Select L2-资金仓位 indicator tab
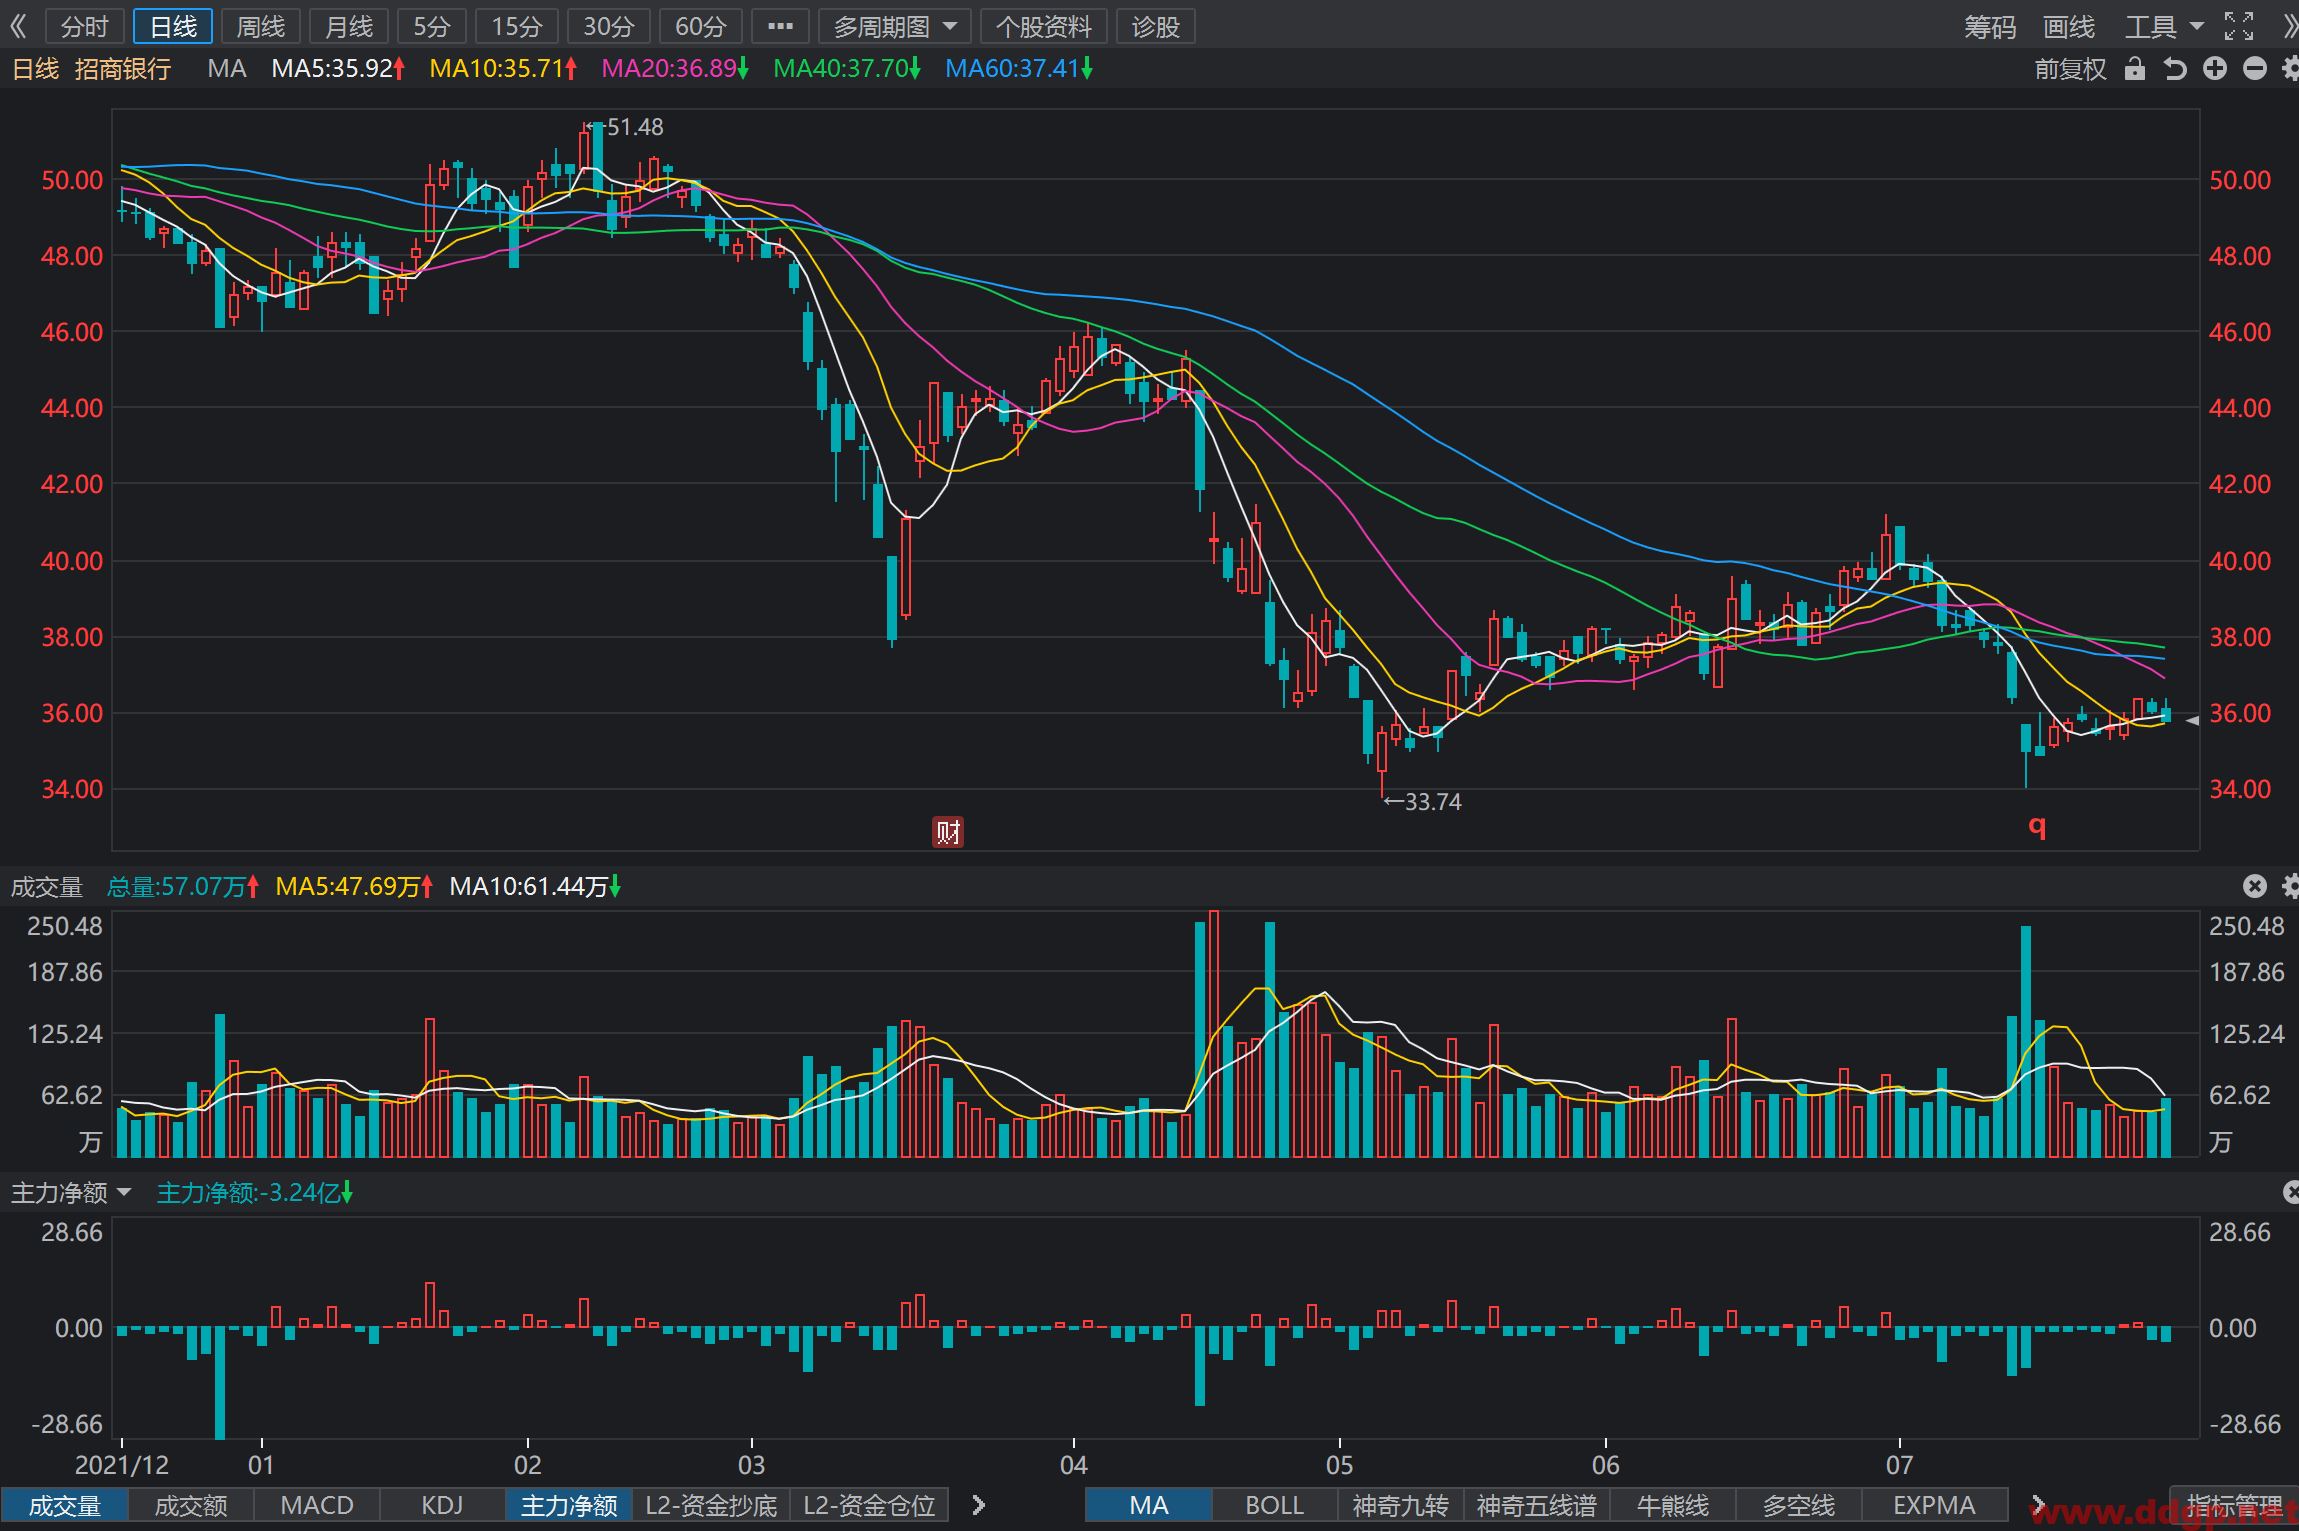Image resolution: width=2299 pixels, height=1531 pixels. click(x=869, y=1505)
